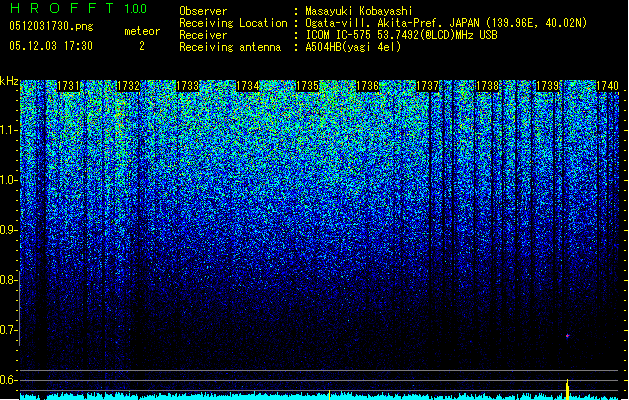Image resolution: width=629 pixels, height=400 pixels.
Task: Click the 1.0 kHz axis tick label
Action: coord(9,180)
